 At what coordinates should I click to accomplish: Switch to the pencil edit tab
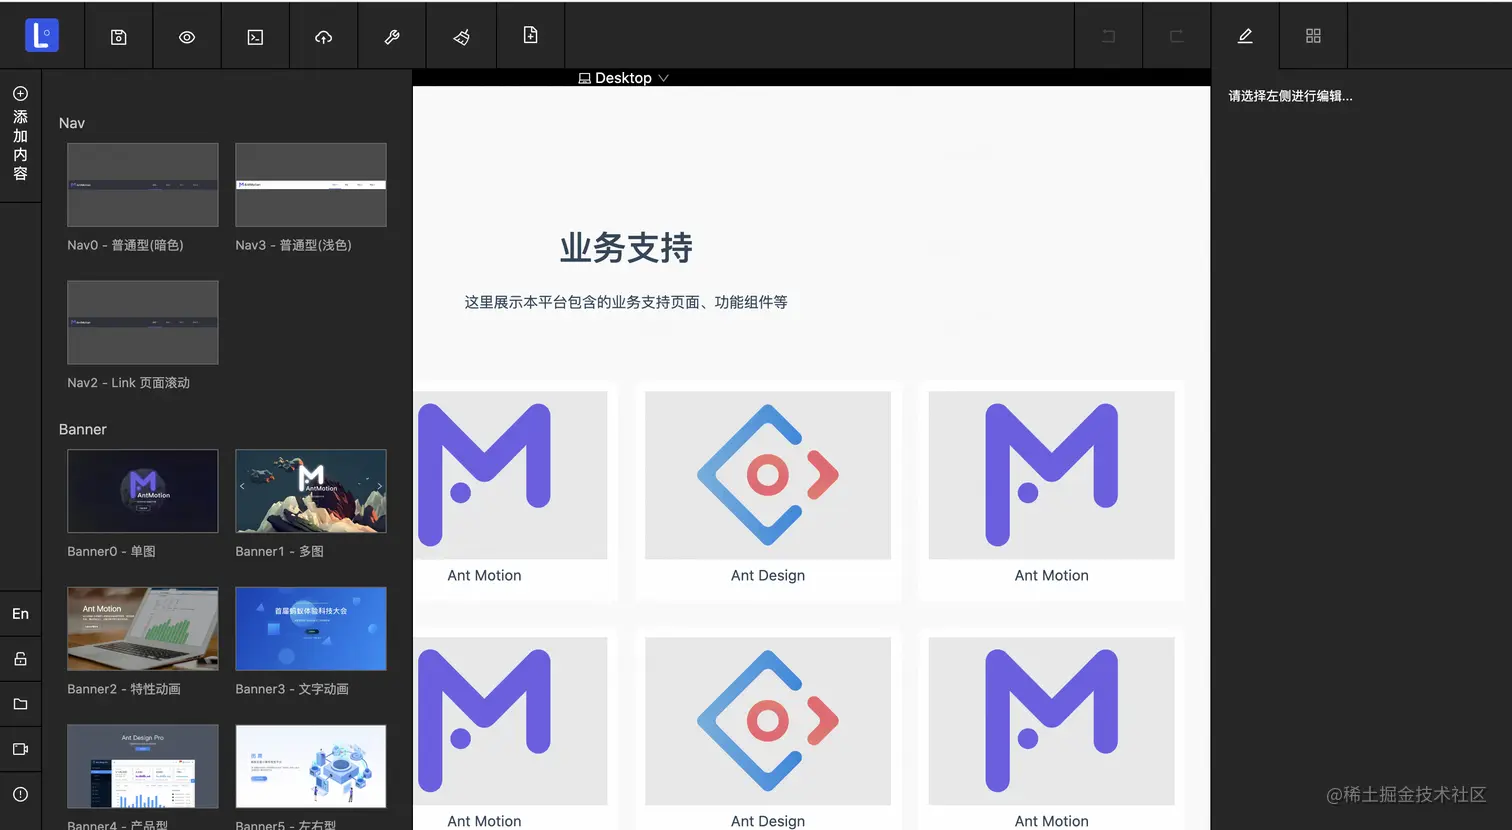(x=1245, y=36)
